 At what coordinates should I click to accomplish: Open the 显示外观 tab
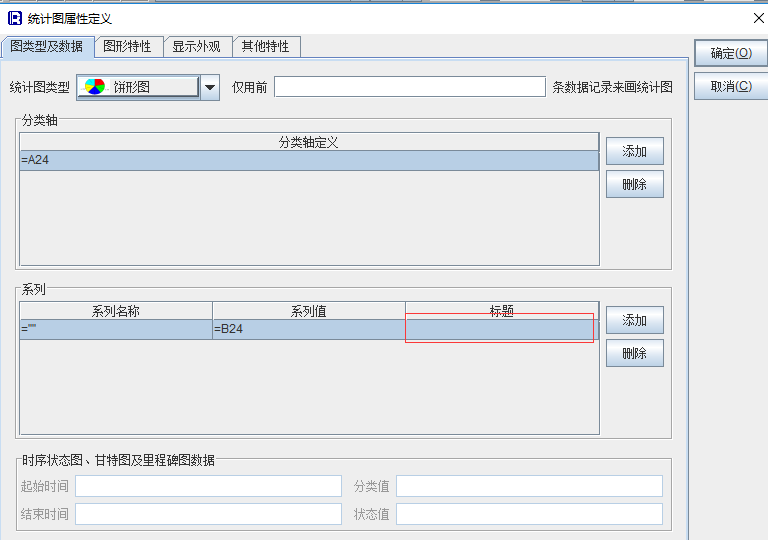click(197, 47)
